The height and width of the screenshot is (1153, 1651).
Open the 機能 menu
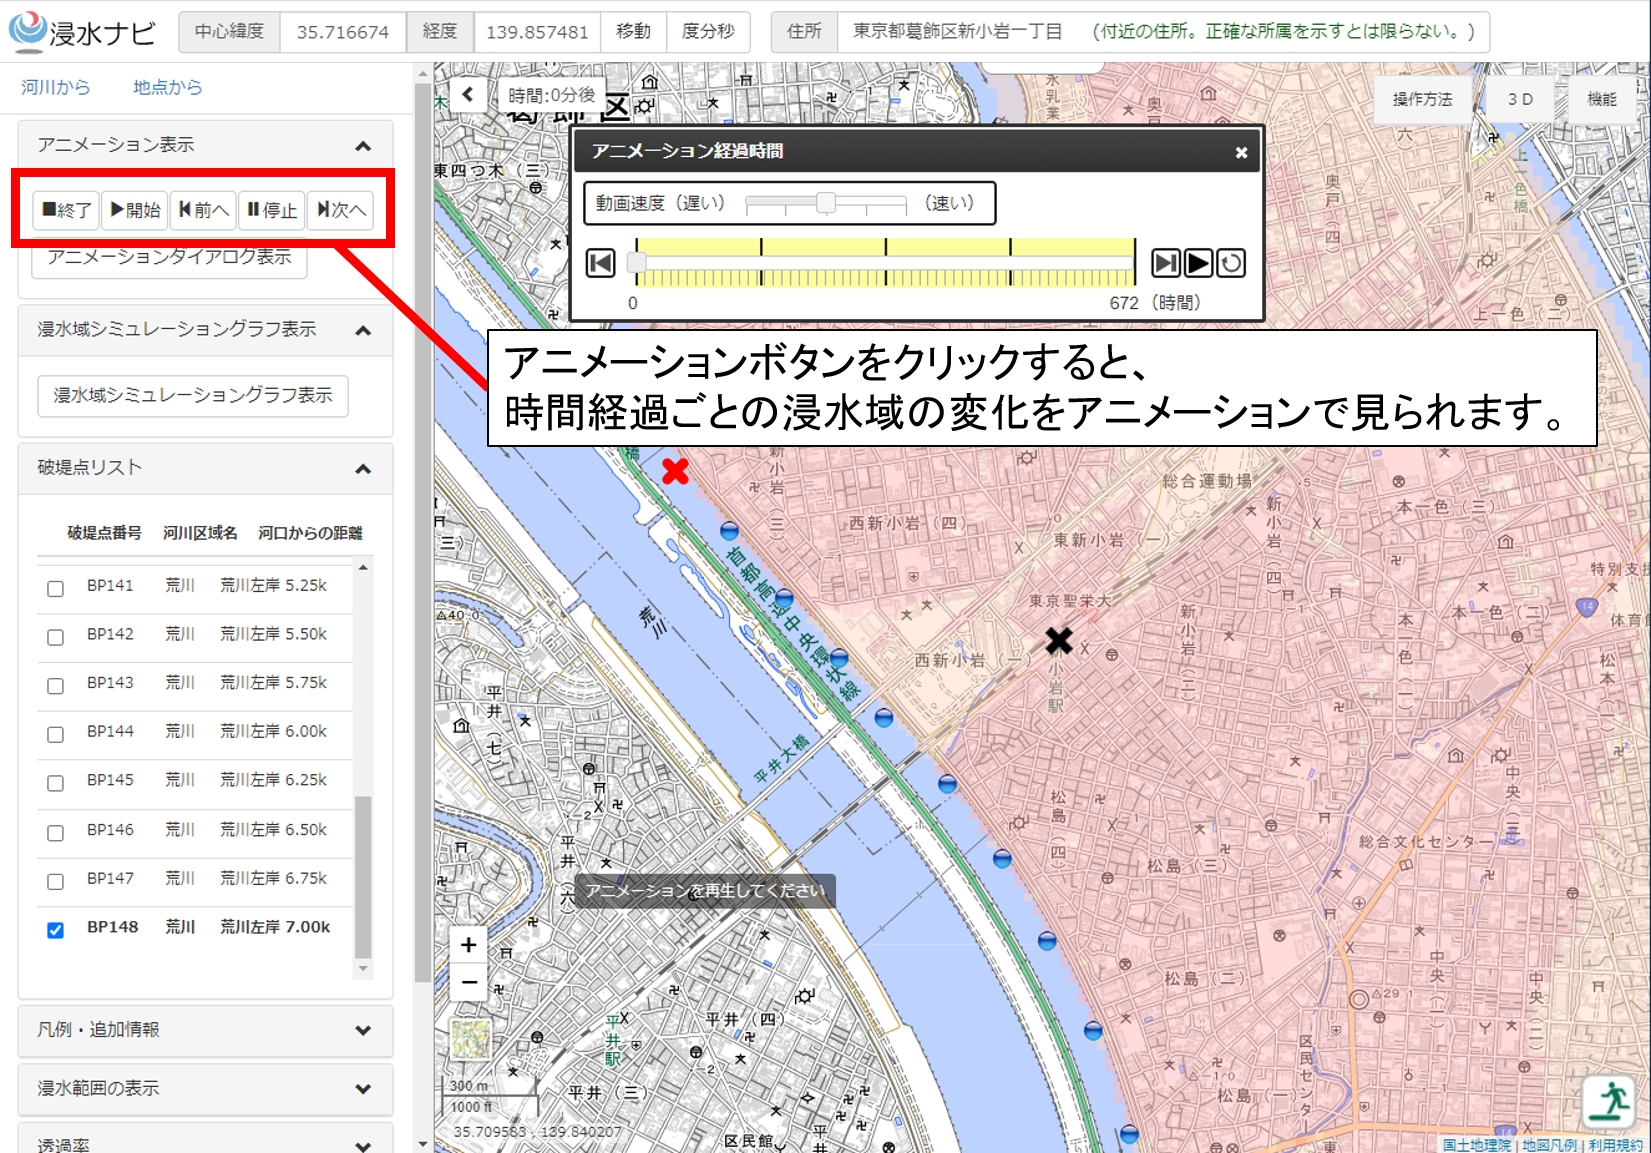click(1602, 99)
